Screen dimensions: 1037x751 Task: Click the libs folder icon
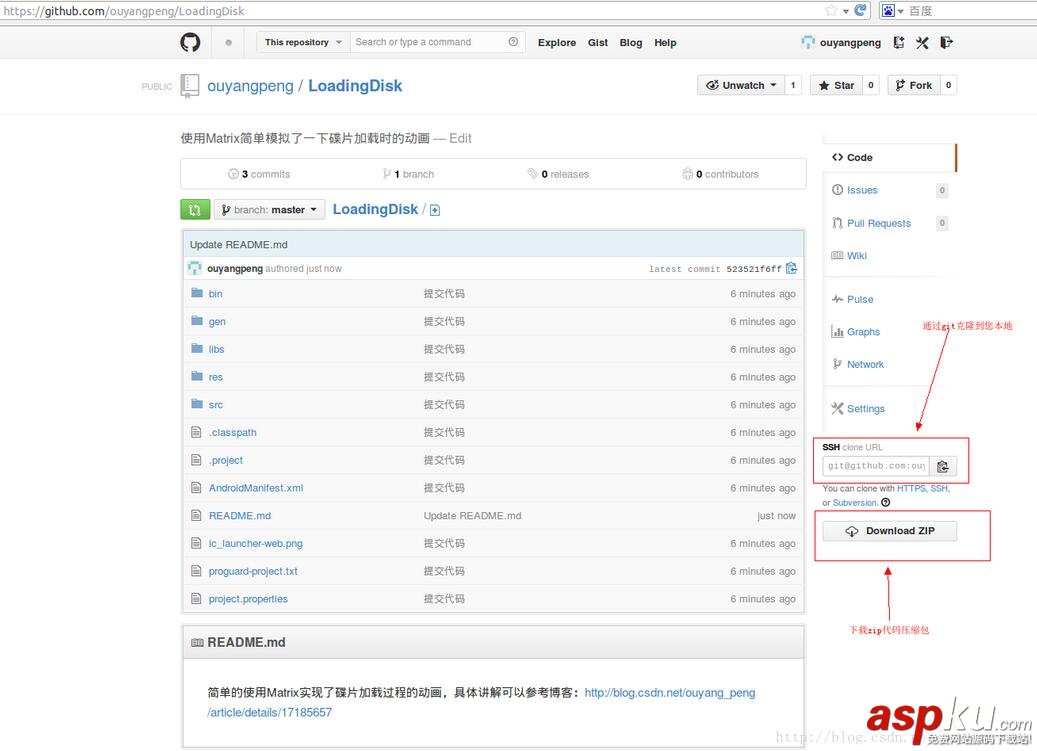(196, 348)
